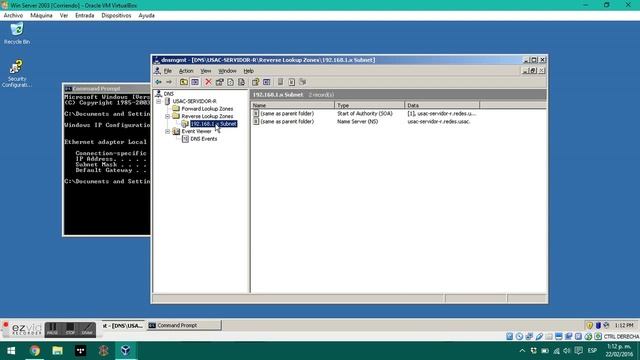Collapse the Event Viewer tree node
Screen dimensions: 640x360
[x=167, y=131]
